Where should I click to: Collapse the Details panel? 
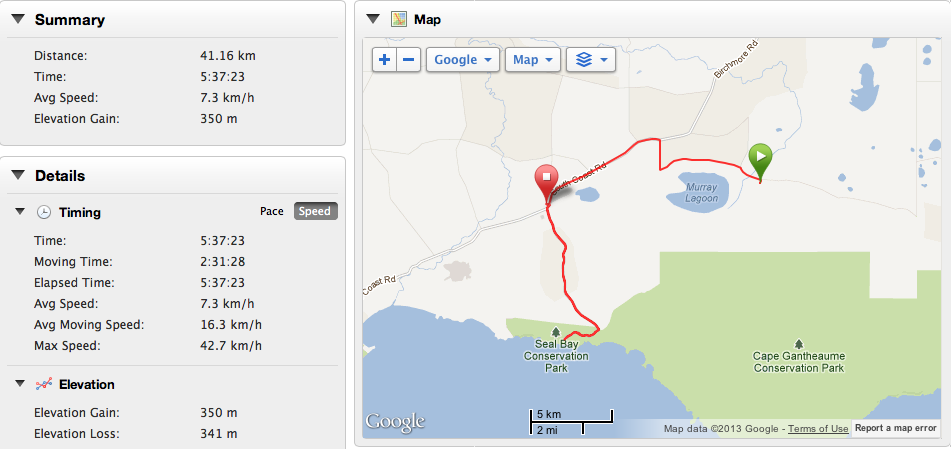(18, 176)
